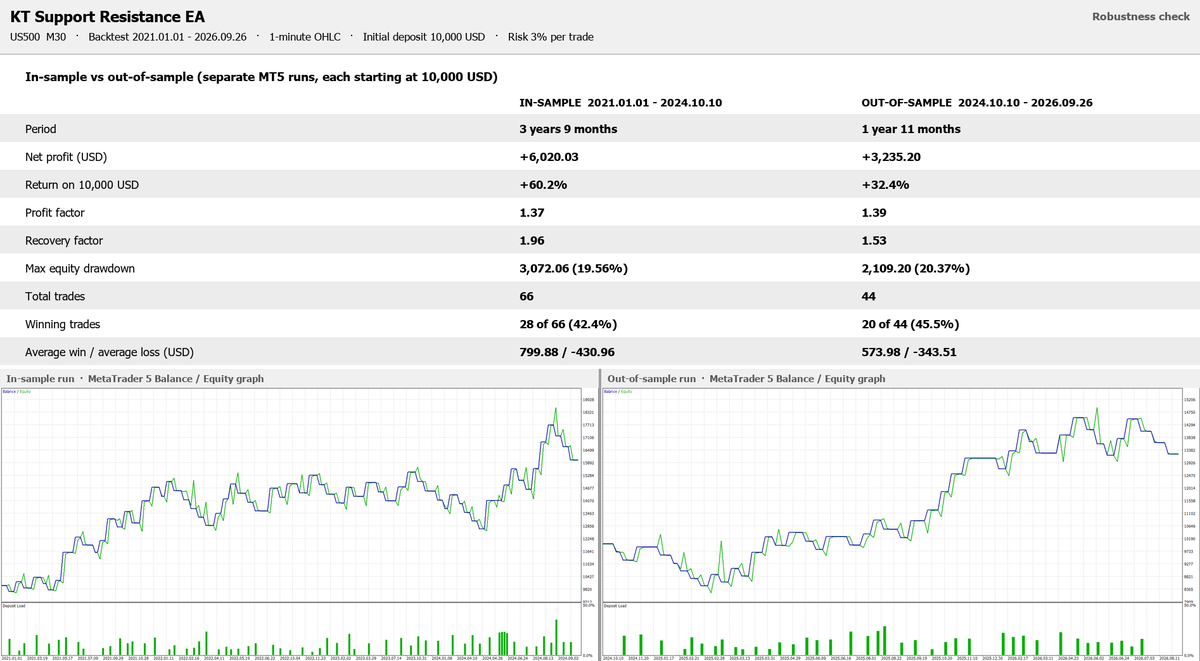Select the 'US500 M30' symbol text

click(38, 37)
